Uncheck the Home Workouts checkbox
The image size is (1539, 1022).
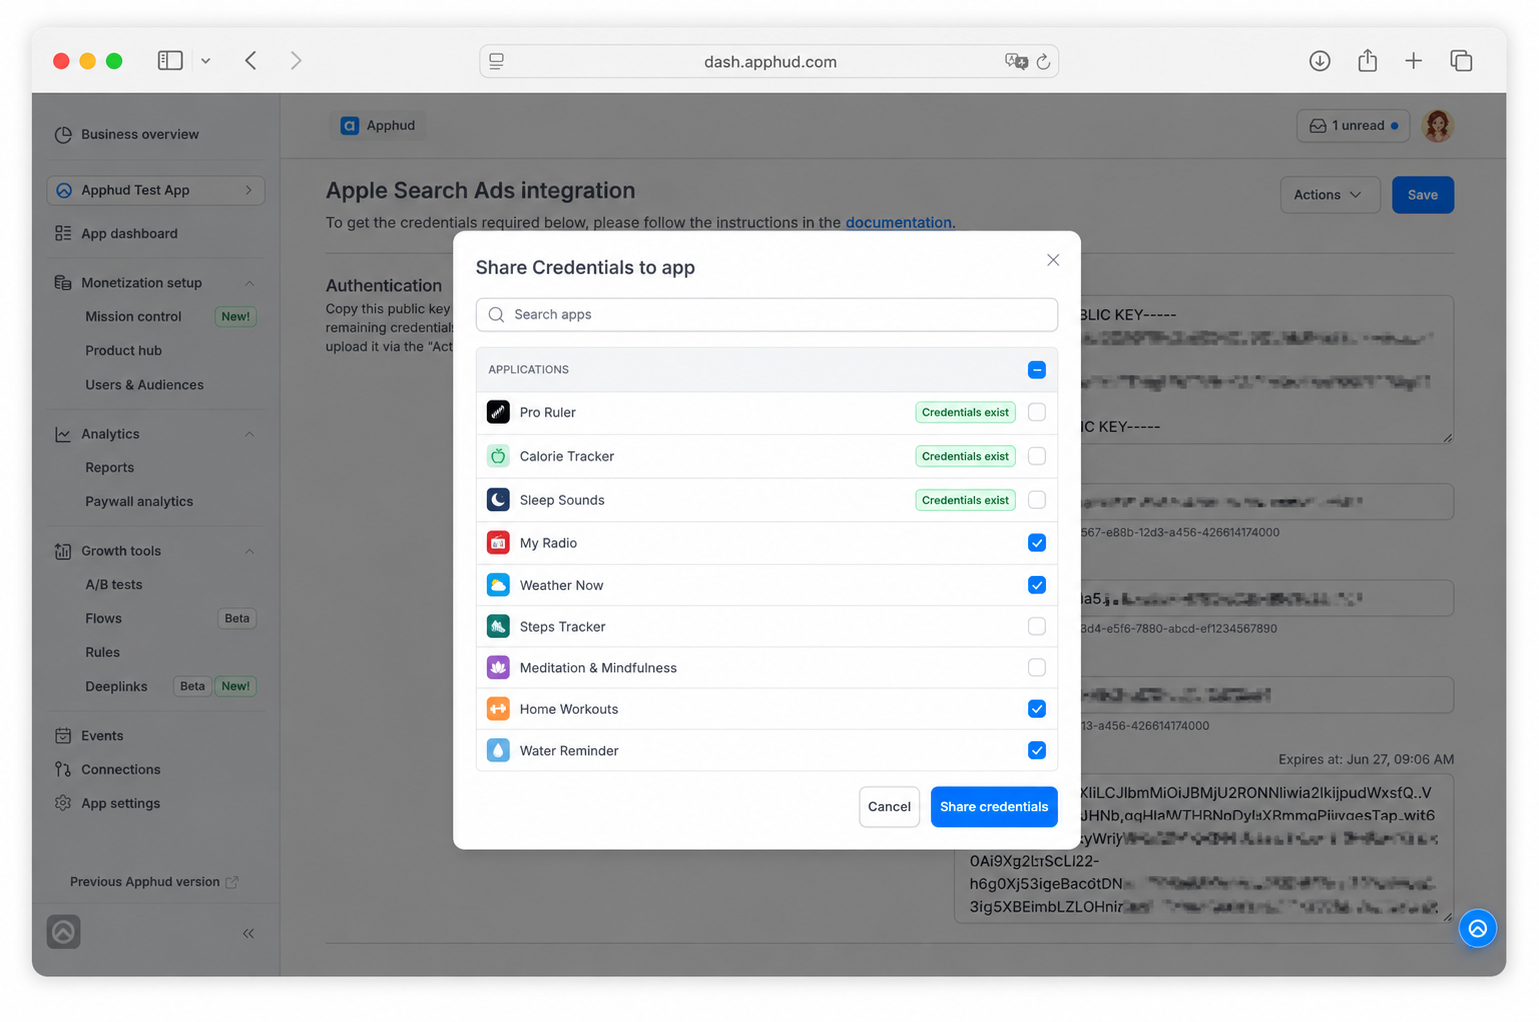click(1037, 709)
